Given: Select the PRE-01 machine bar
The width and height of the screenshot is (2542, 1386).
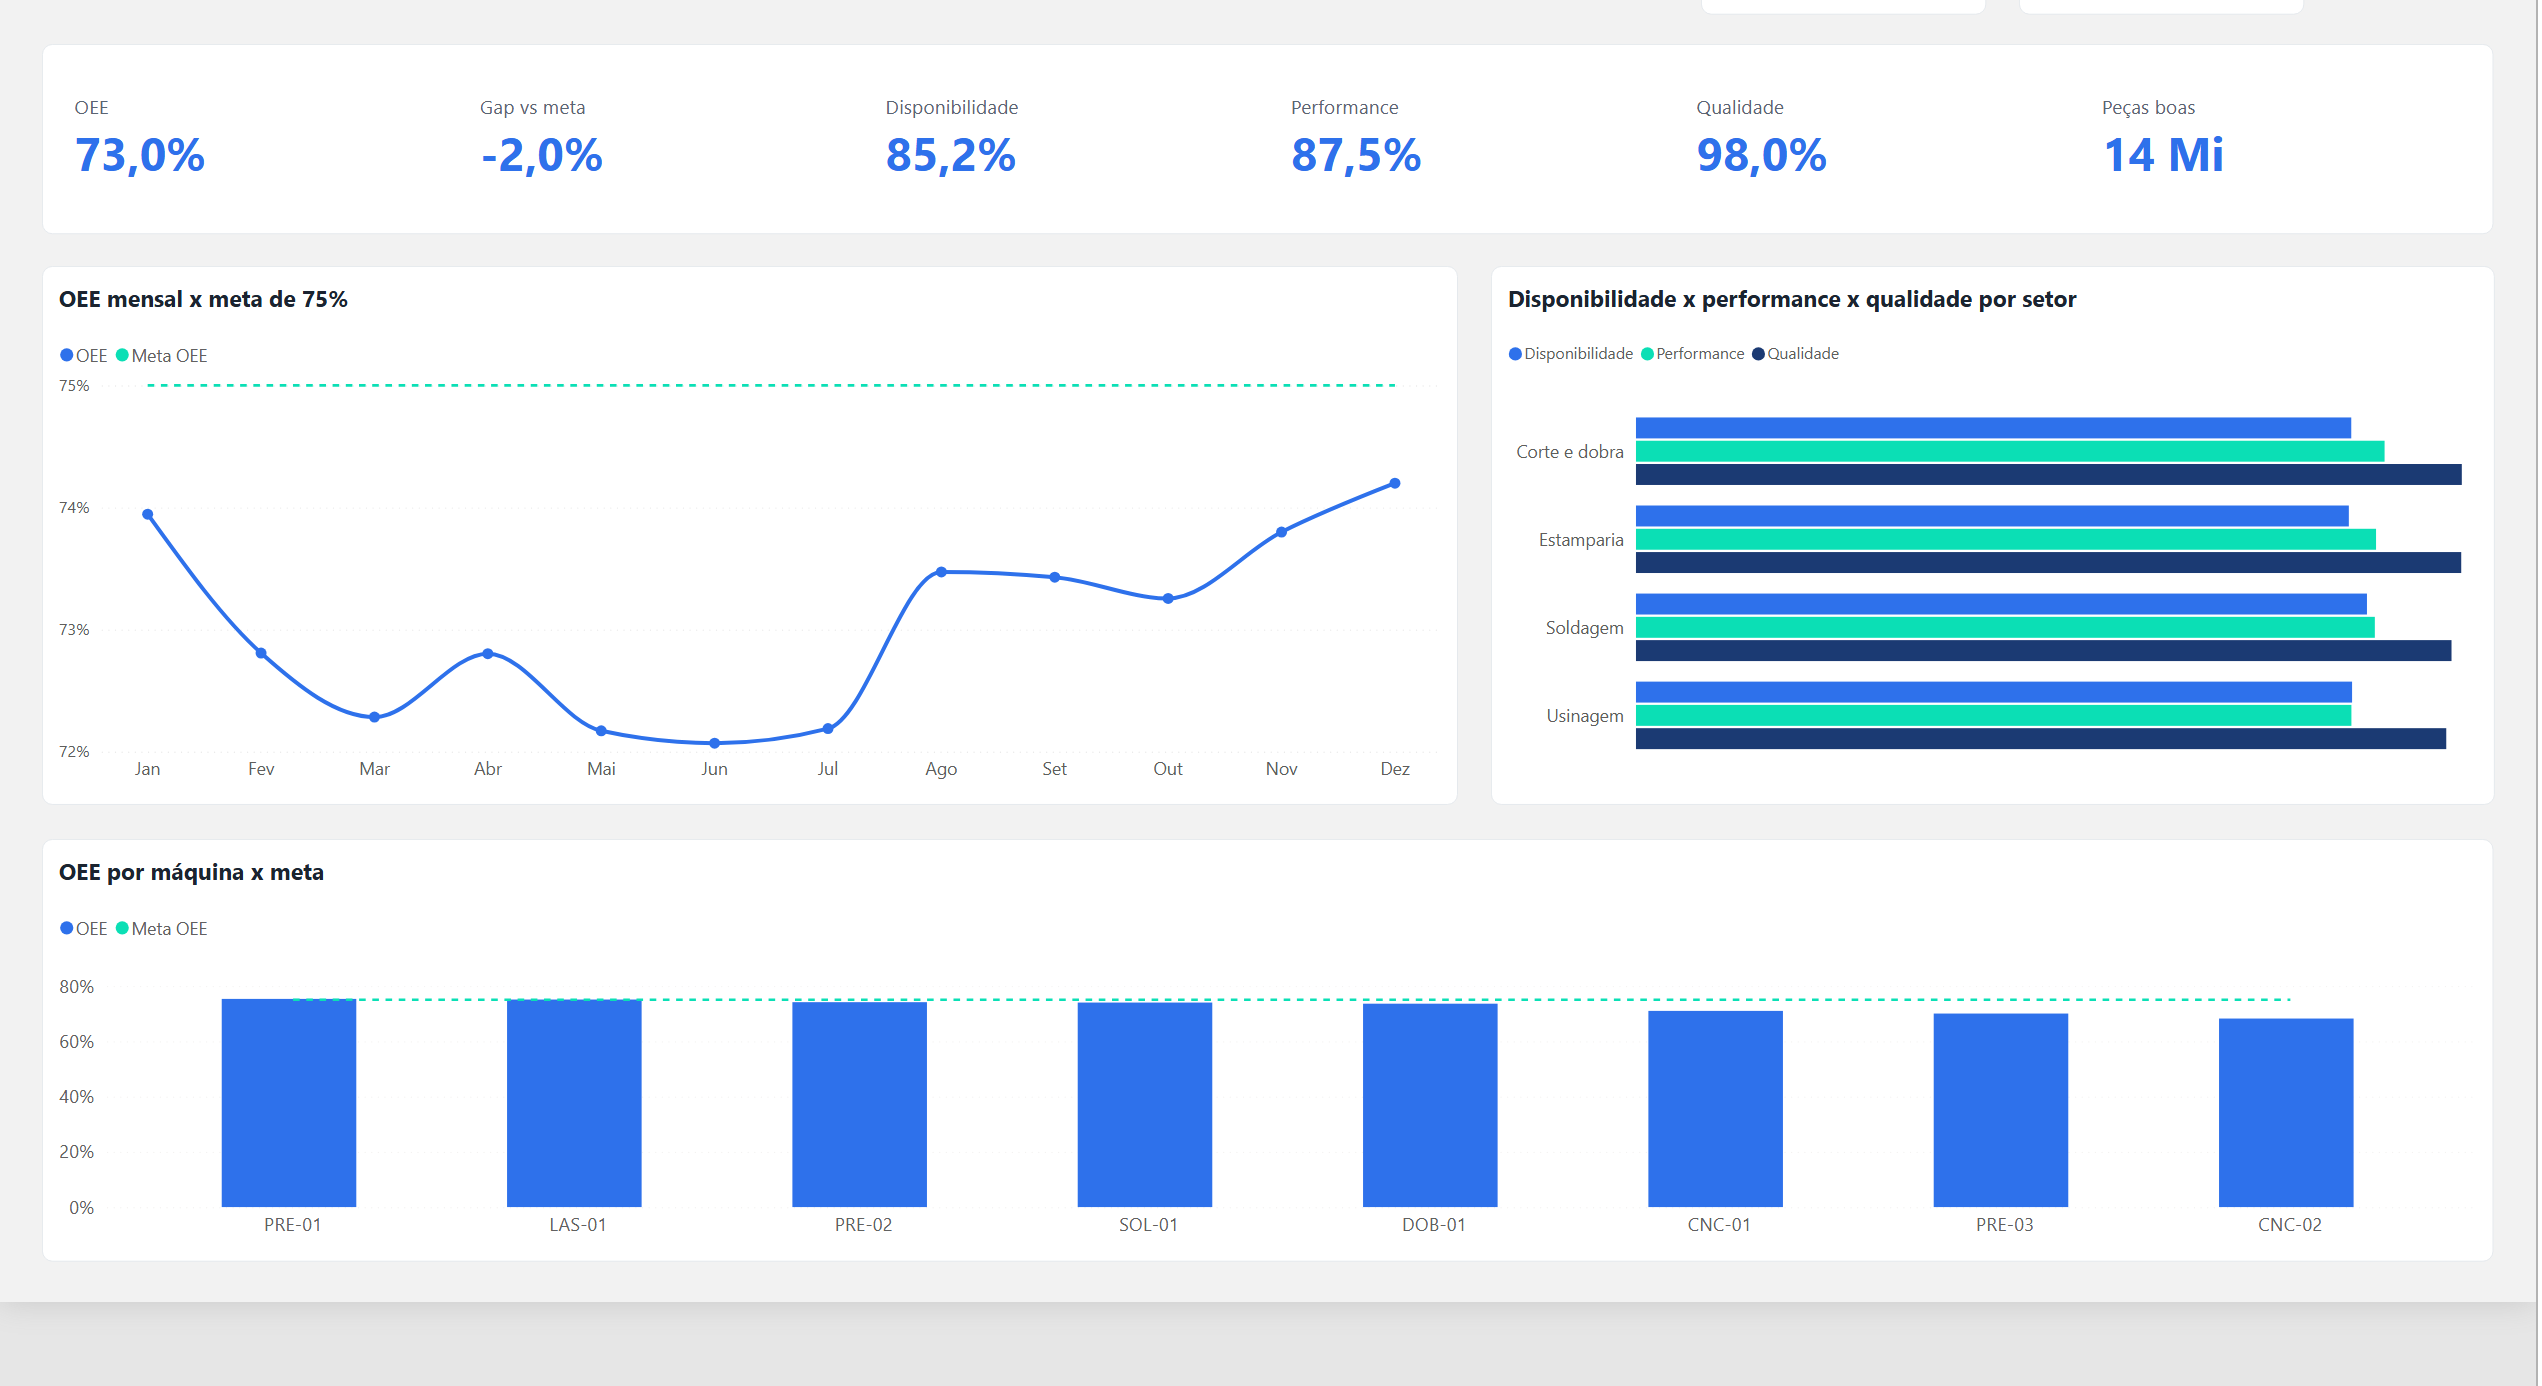Looking at the screenshot, I should [289, 1102].
